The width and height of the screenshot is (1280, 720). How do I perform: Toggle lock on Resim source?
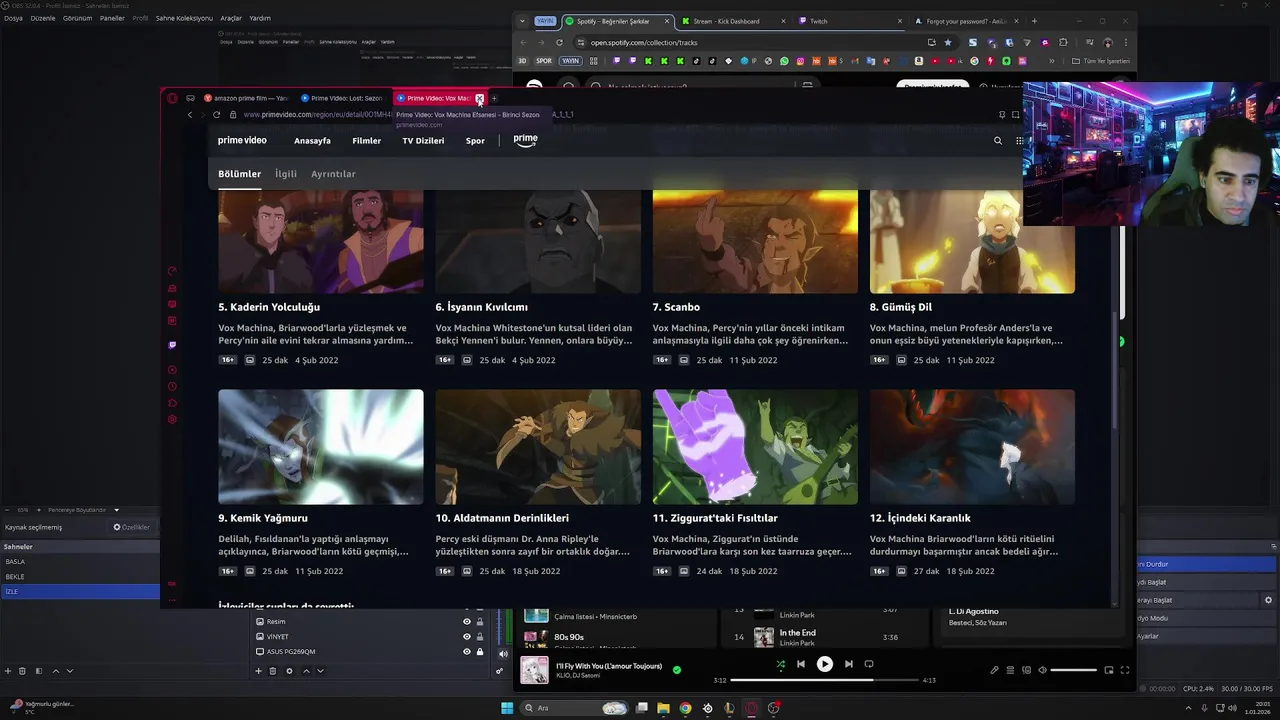(480, 621)
